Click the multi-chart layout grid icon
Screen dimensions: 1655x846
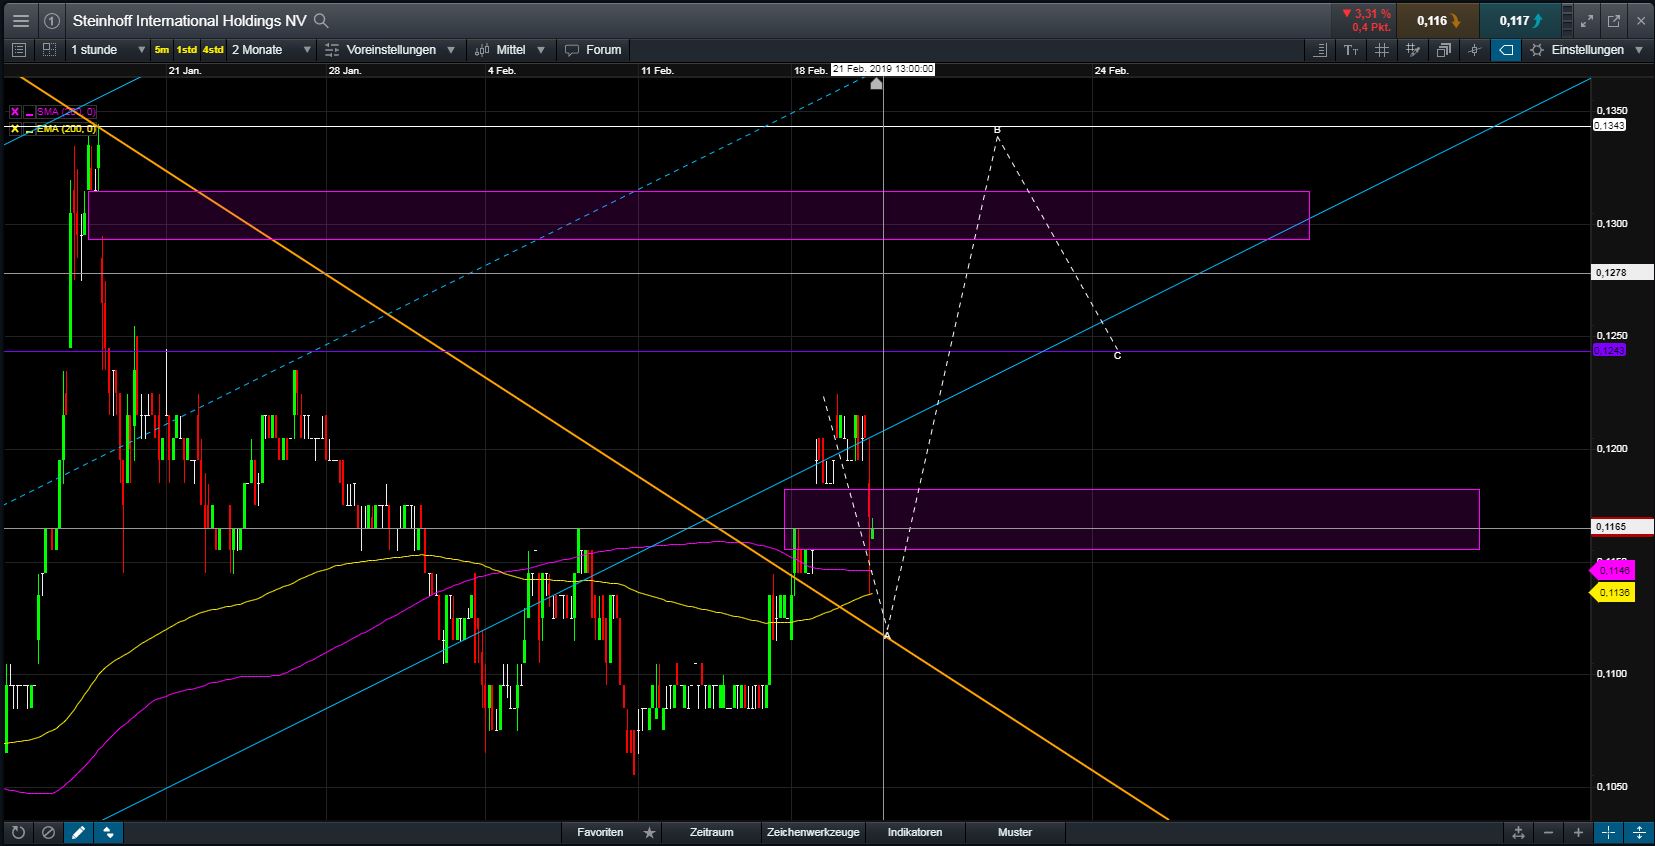[48, 50]
